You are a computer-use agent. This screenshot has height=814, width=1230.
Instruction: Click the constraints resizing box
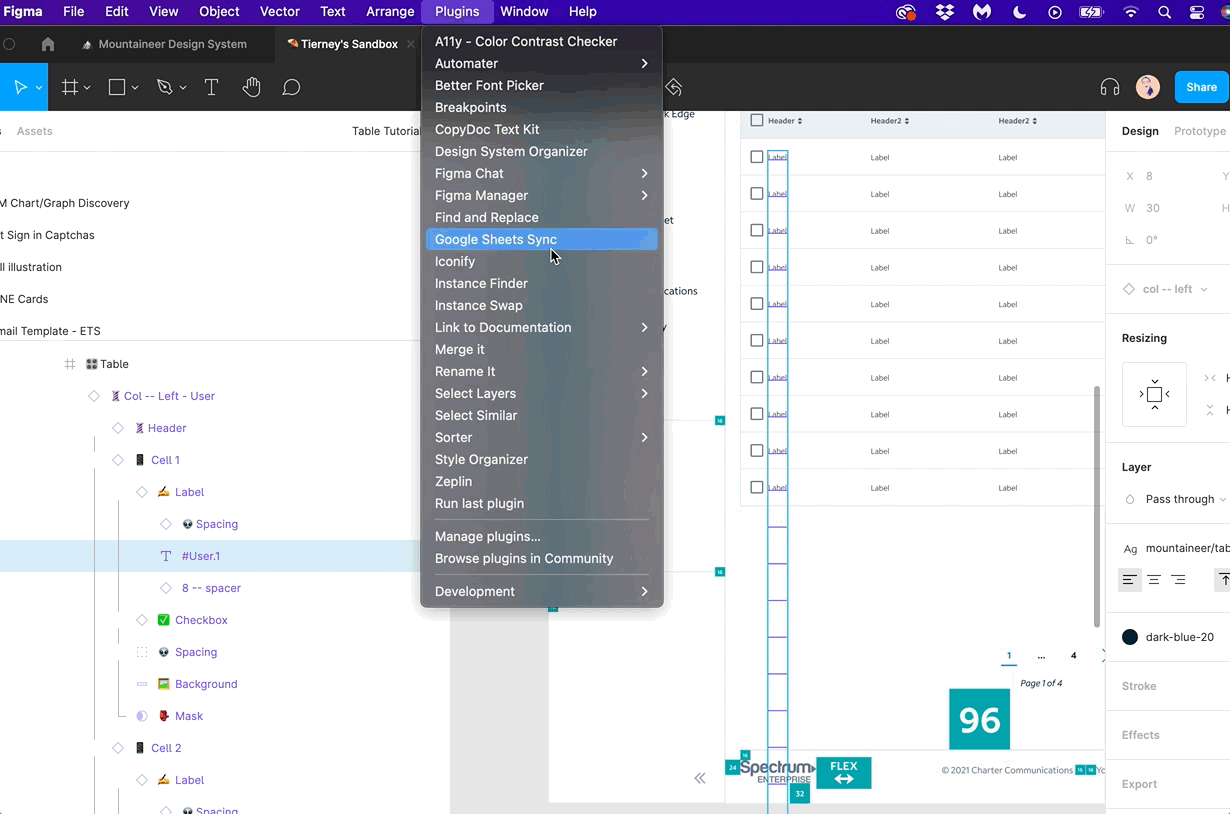click(x=1155, y=394)
